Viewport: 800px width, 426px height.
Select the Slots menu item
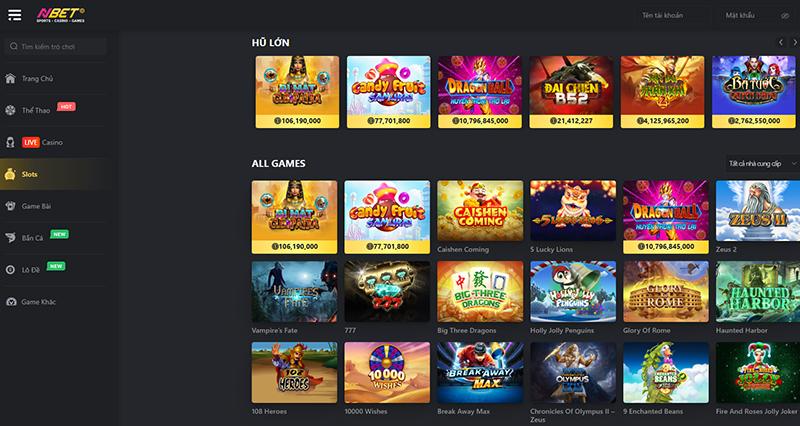click(x=55, y=174)
